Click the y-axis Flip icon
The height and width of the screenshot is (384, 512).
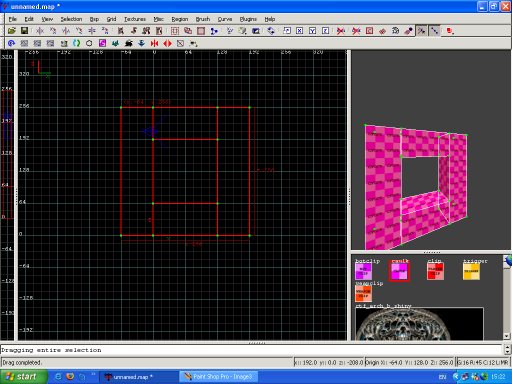[x=66, y=31]
